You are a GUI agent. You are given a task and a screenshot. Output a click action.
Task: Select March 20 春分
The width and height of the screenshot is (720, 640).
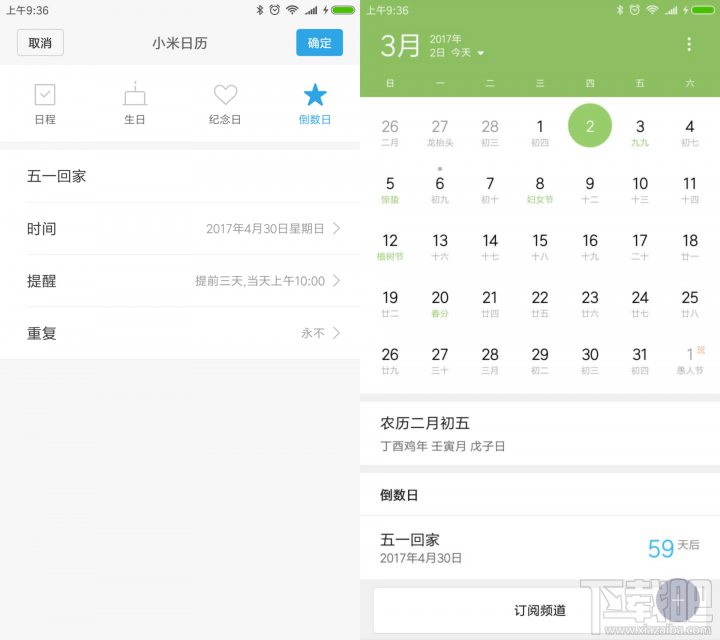(440, 303)
